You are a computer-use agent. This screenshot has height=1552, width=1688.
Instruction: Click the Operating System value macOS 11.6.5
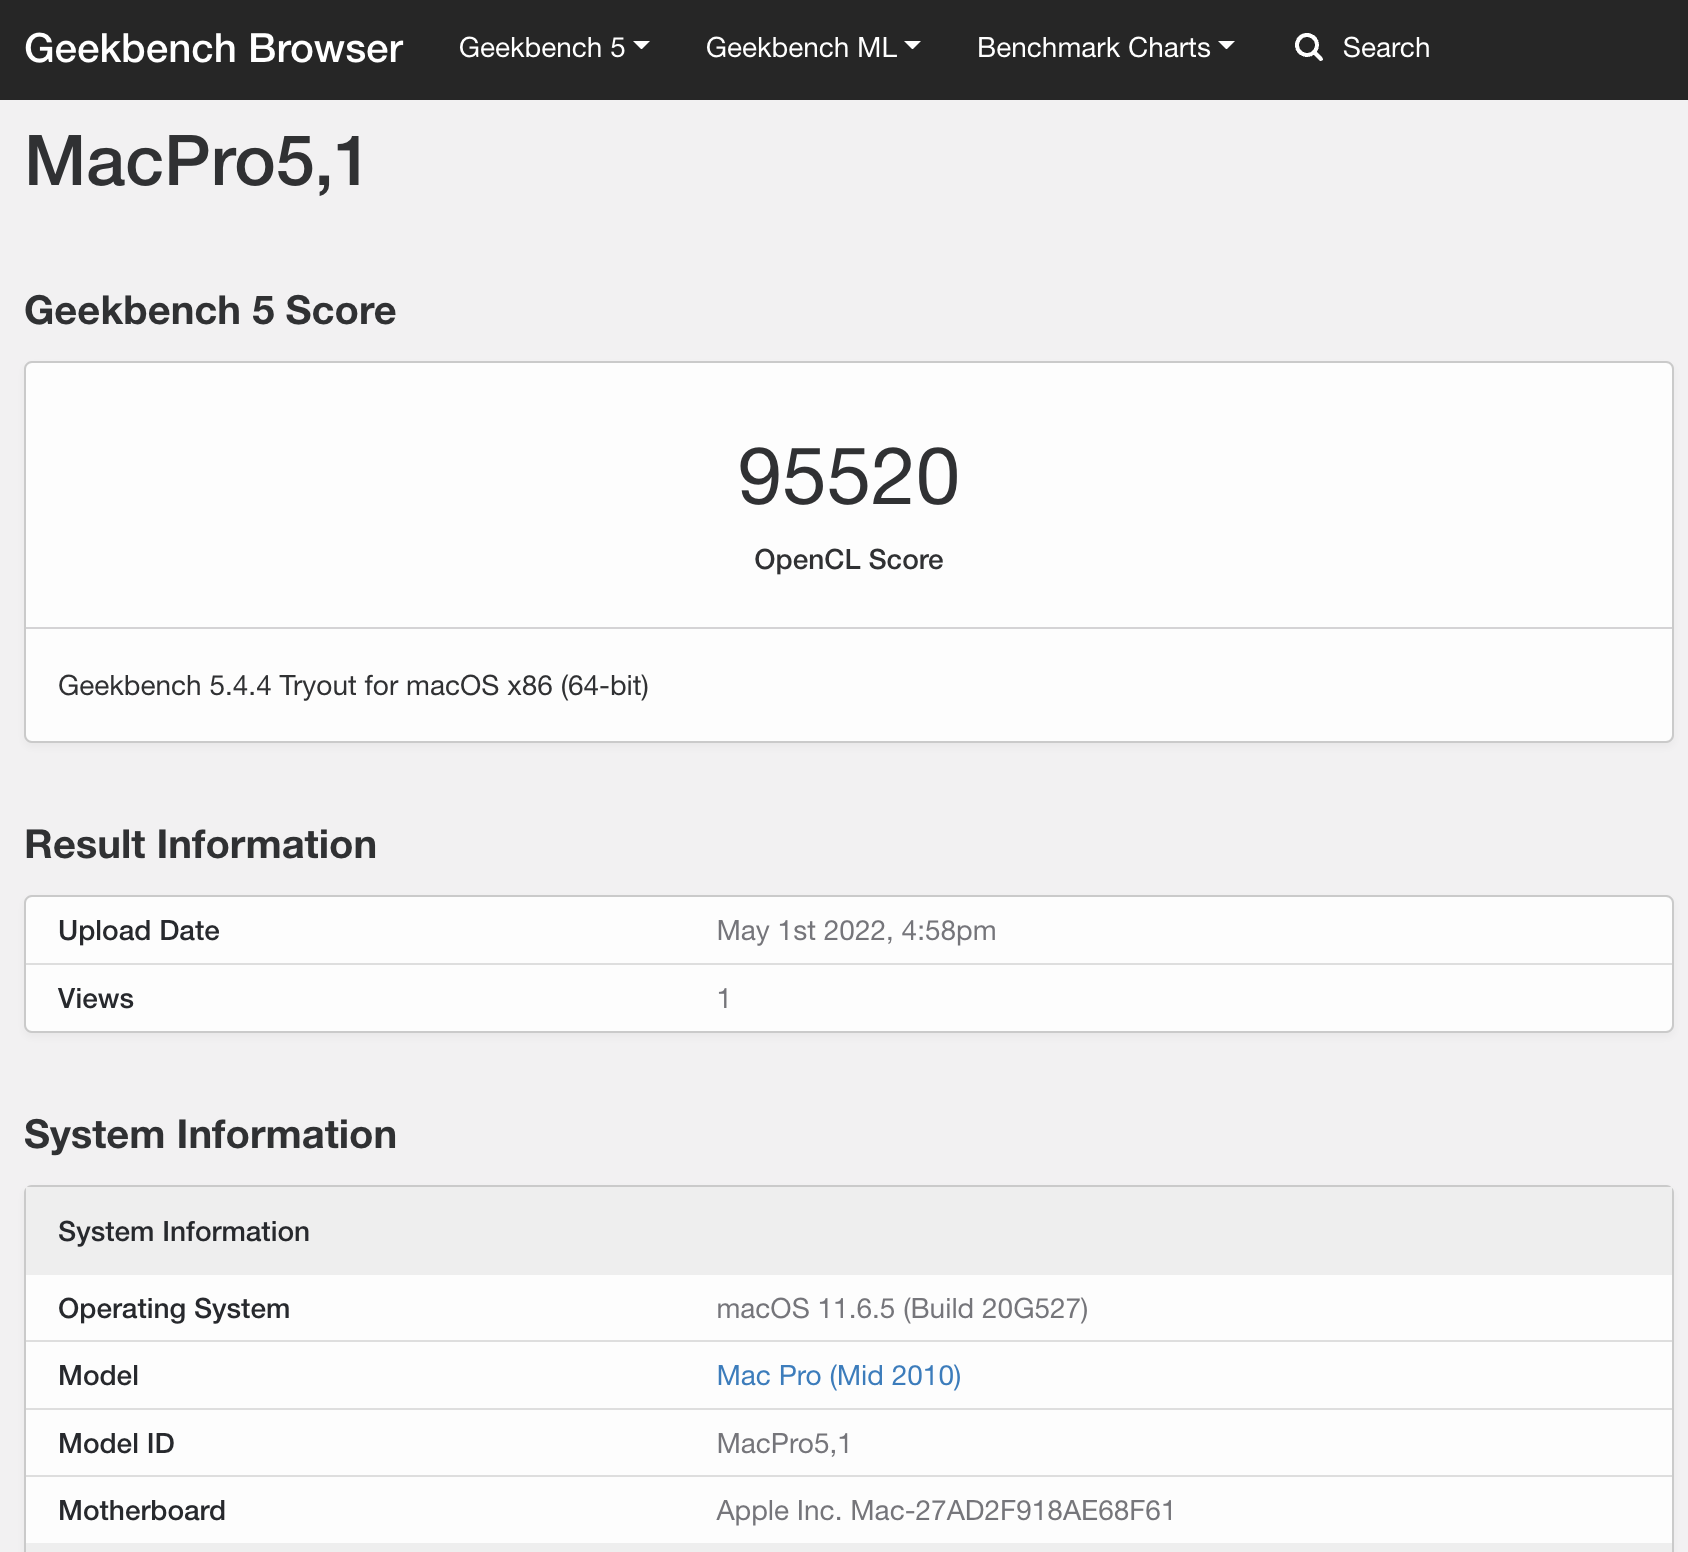[x=902, y=1308]
